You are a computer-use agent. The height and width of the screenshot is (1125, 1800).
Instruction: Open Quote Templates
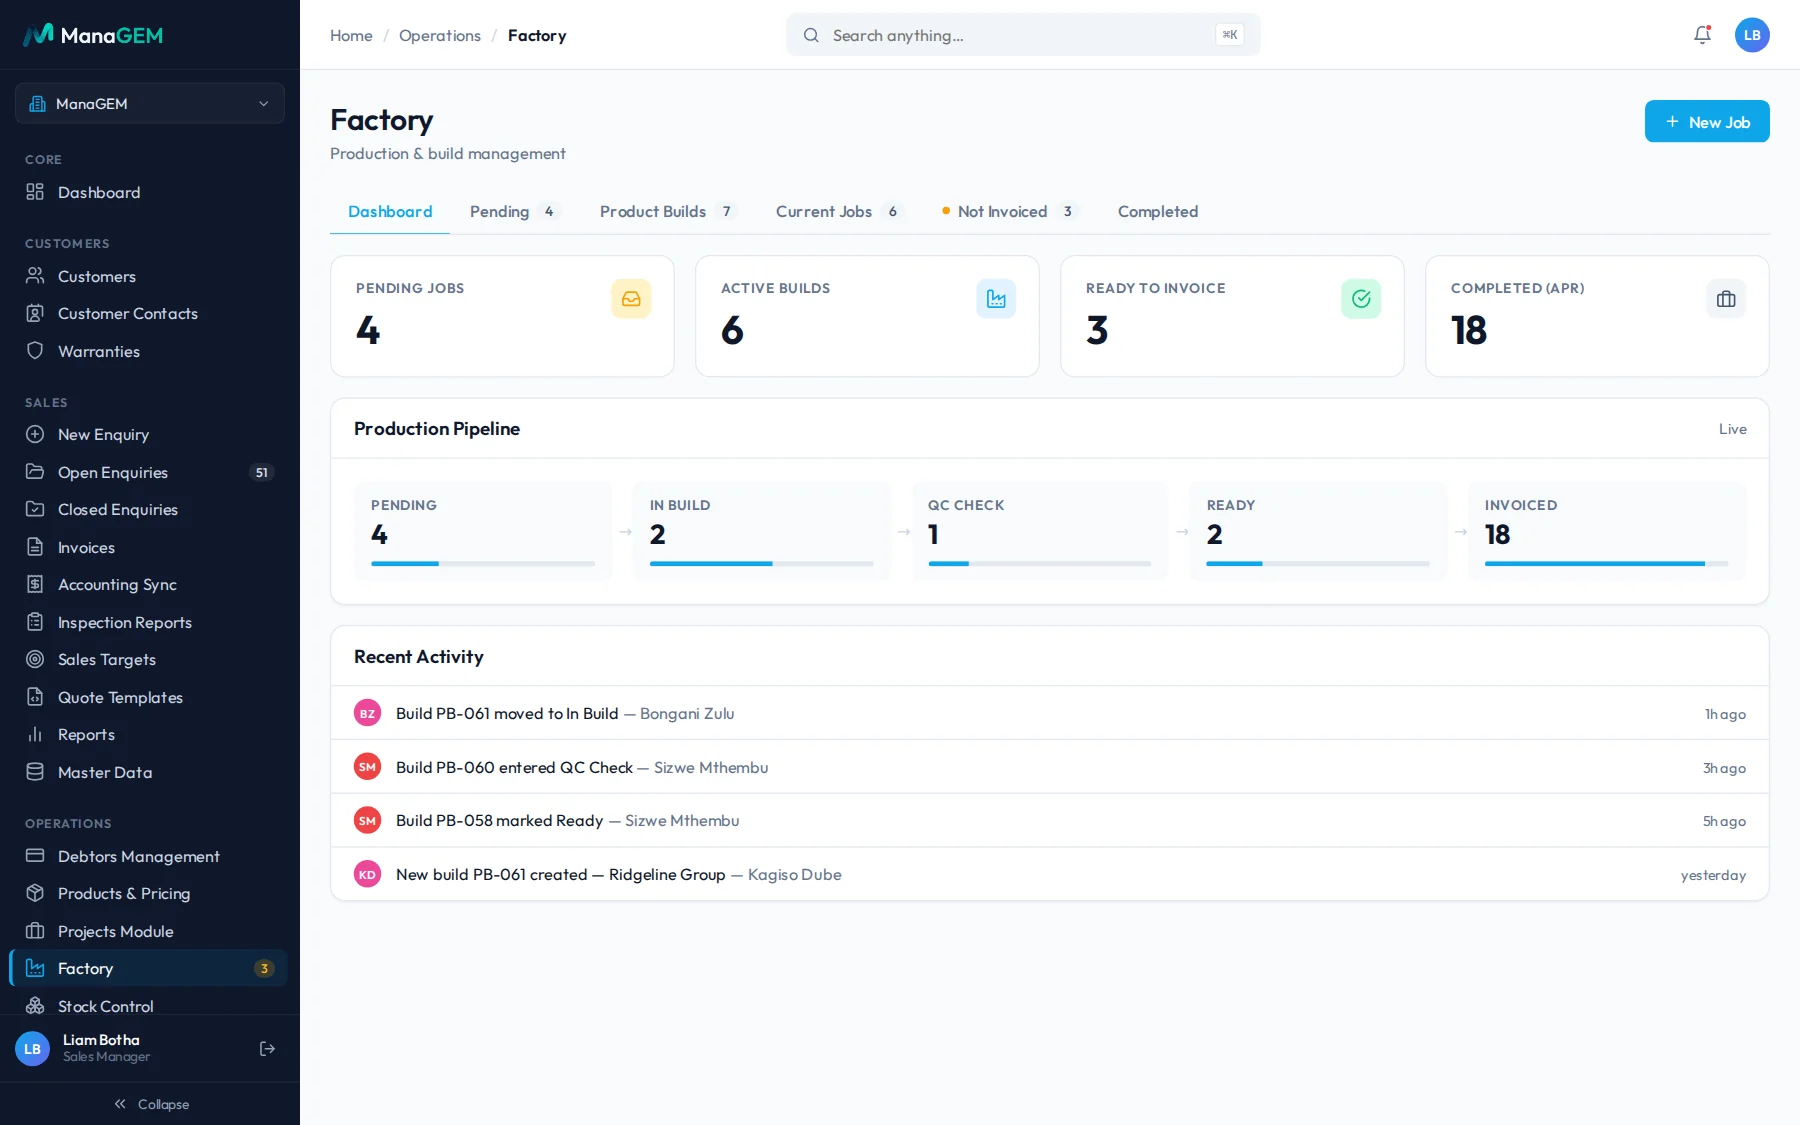pos(150,697)
